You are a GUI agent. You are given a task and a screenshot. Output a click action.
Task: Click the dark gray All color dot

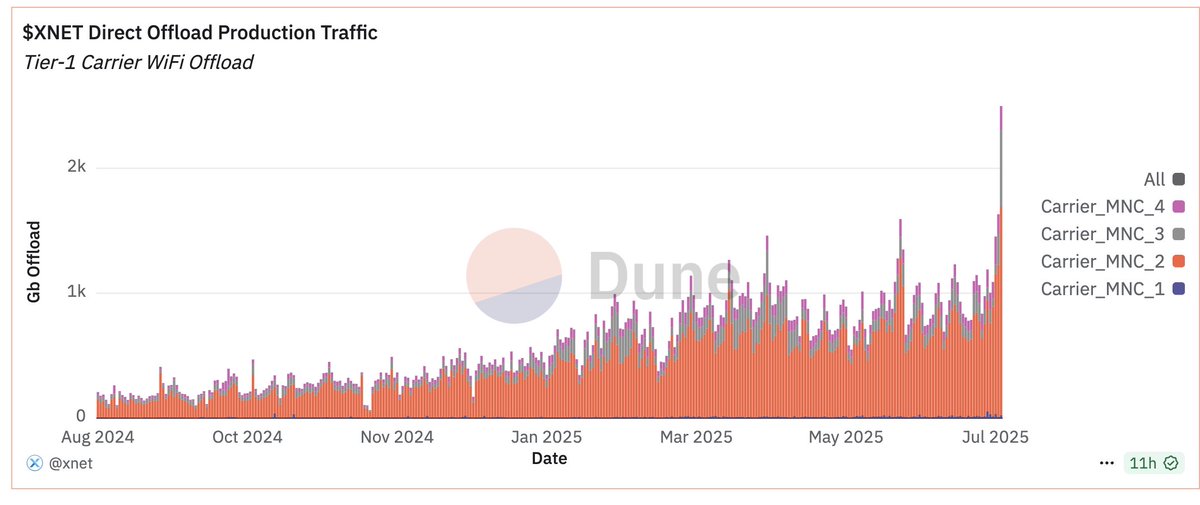pyautogui.click(x=1179, y=180)
